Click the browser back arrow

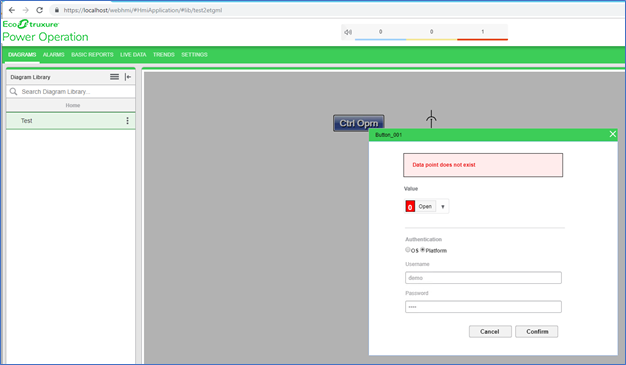coord(12,10)
